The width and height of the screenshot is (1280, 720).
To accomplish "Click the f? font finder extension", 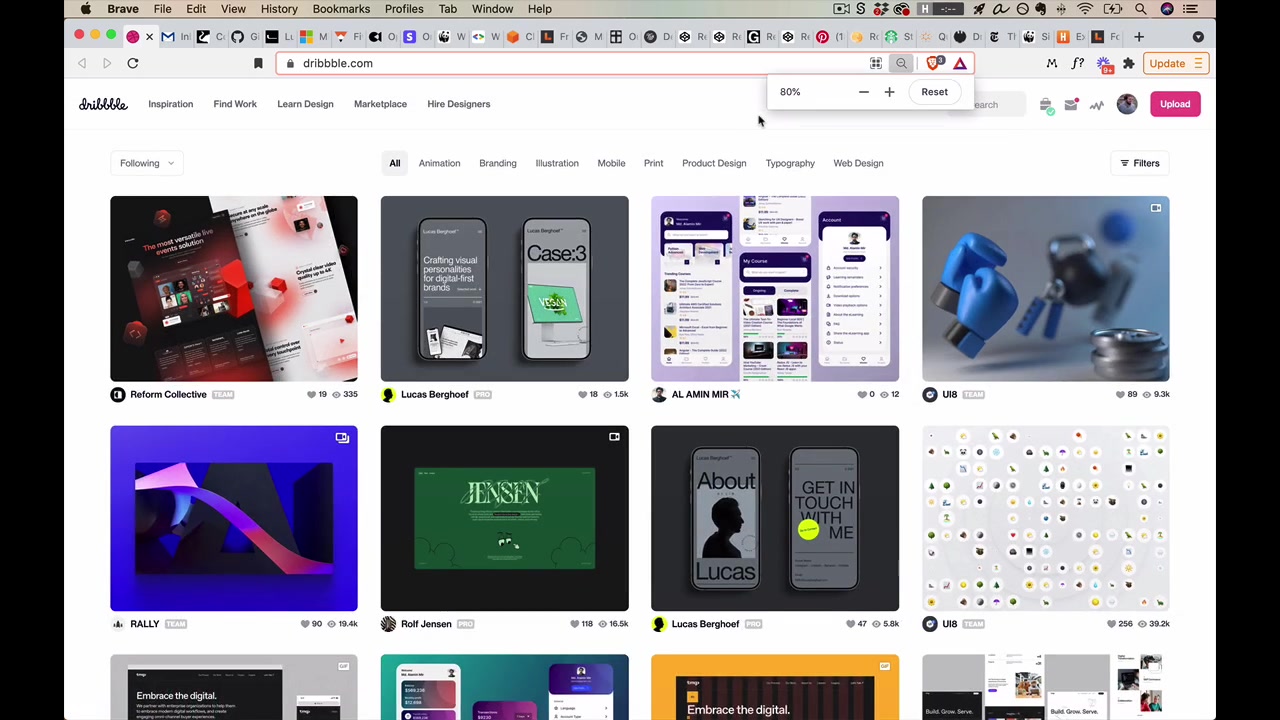I will (1077, 63).
